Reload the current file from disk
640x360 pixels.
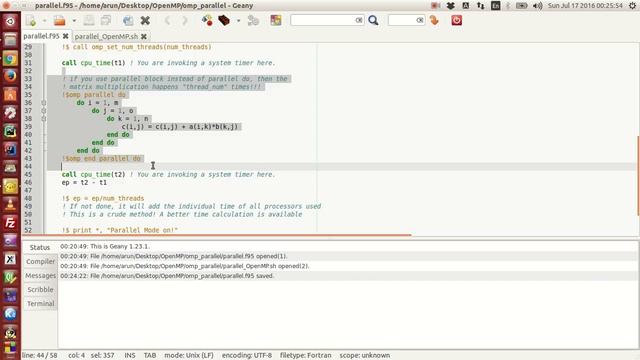coord(128,20)
